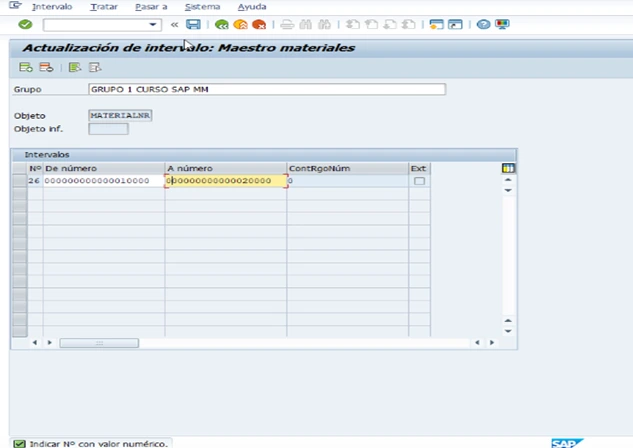633x448 pixels.
Task: Go to previous page icon
Action: point(371,25)
